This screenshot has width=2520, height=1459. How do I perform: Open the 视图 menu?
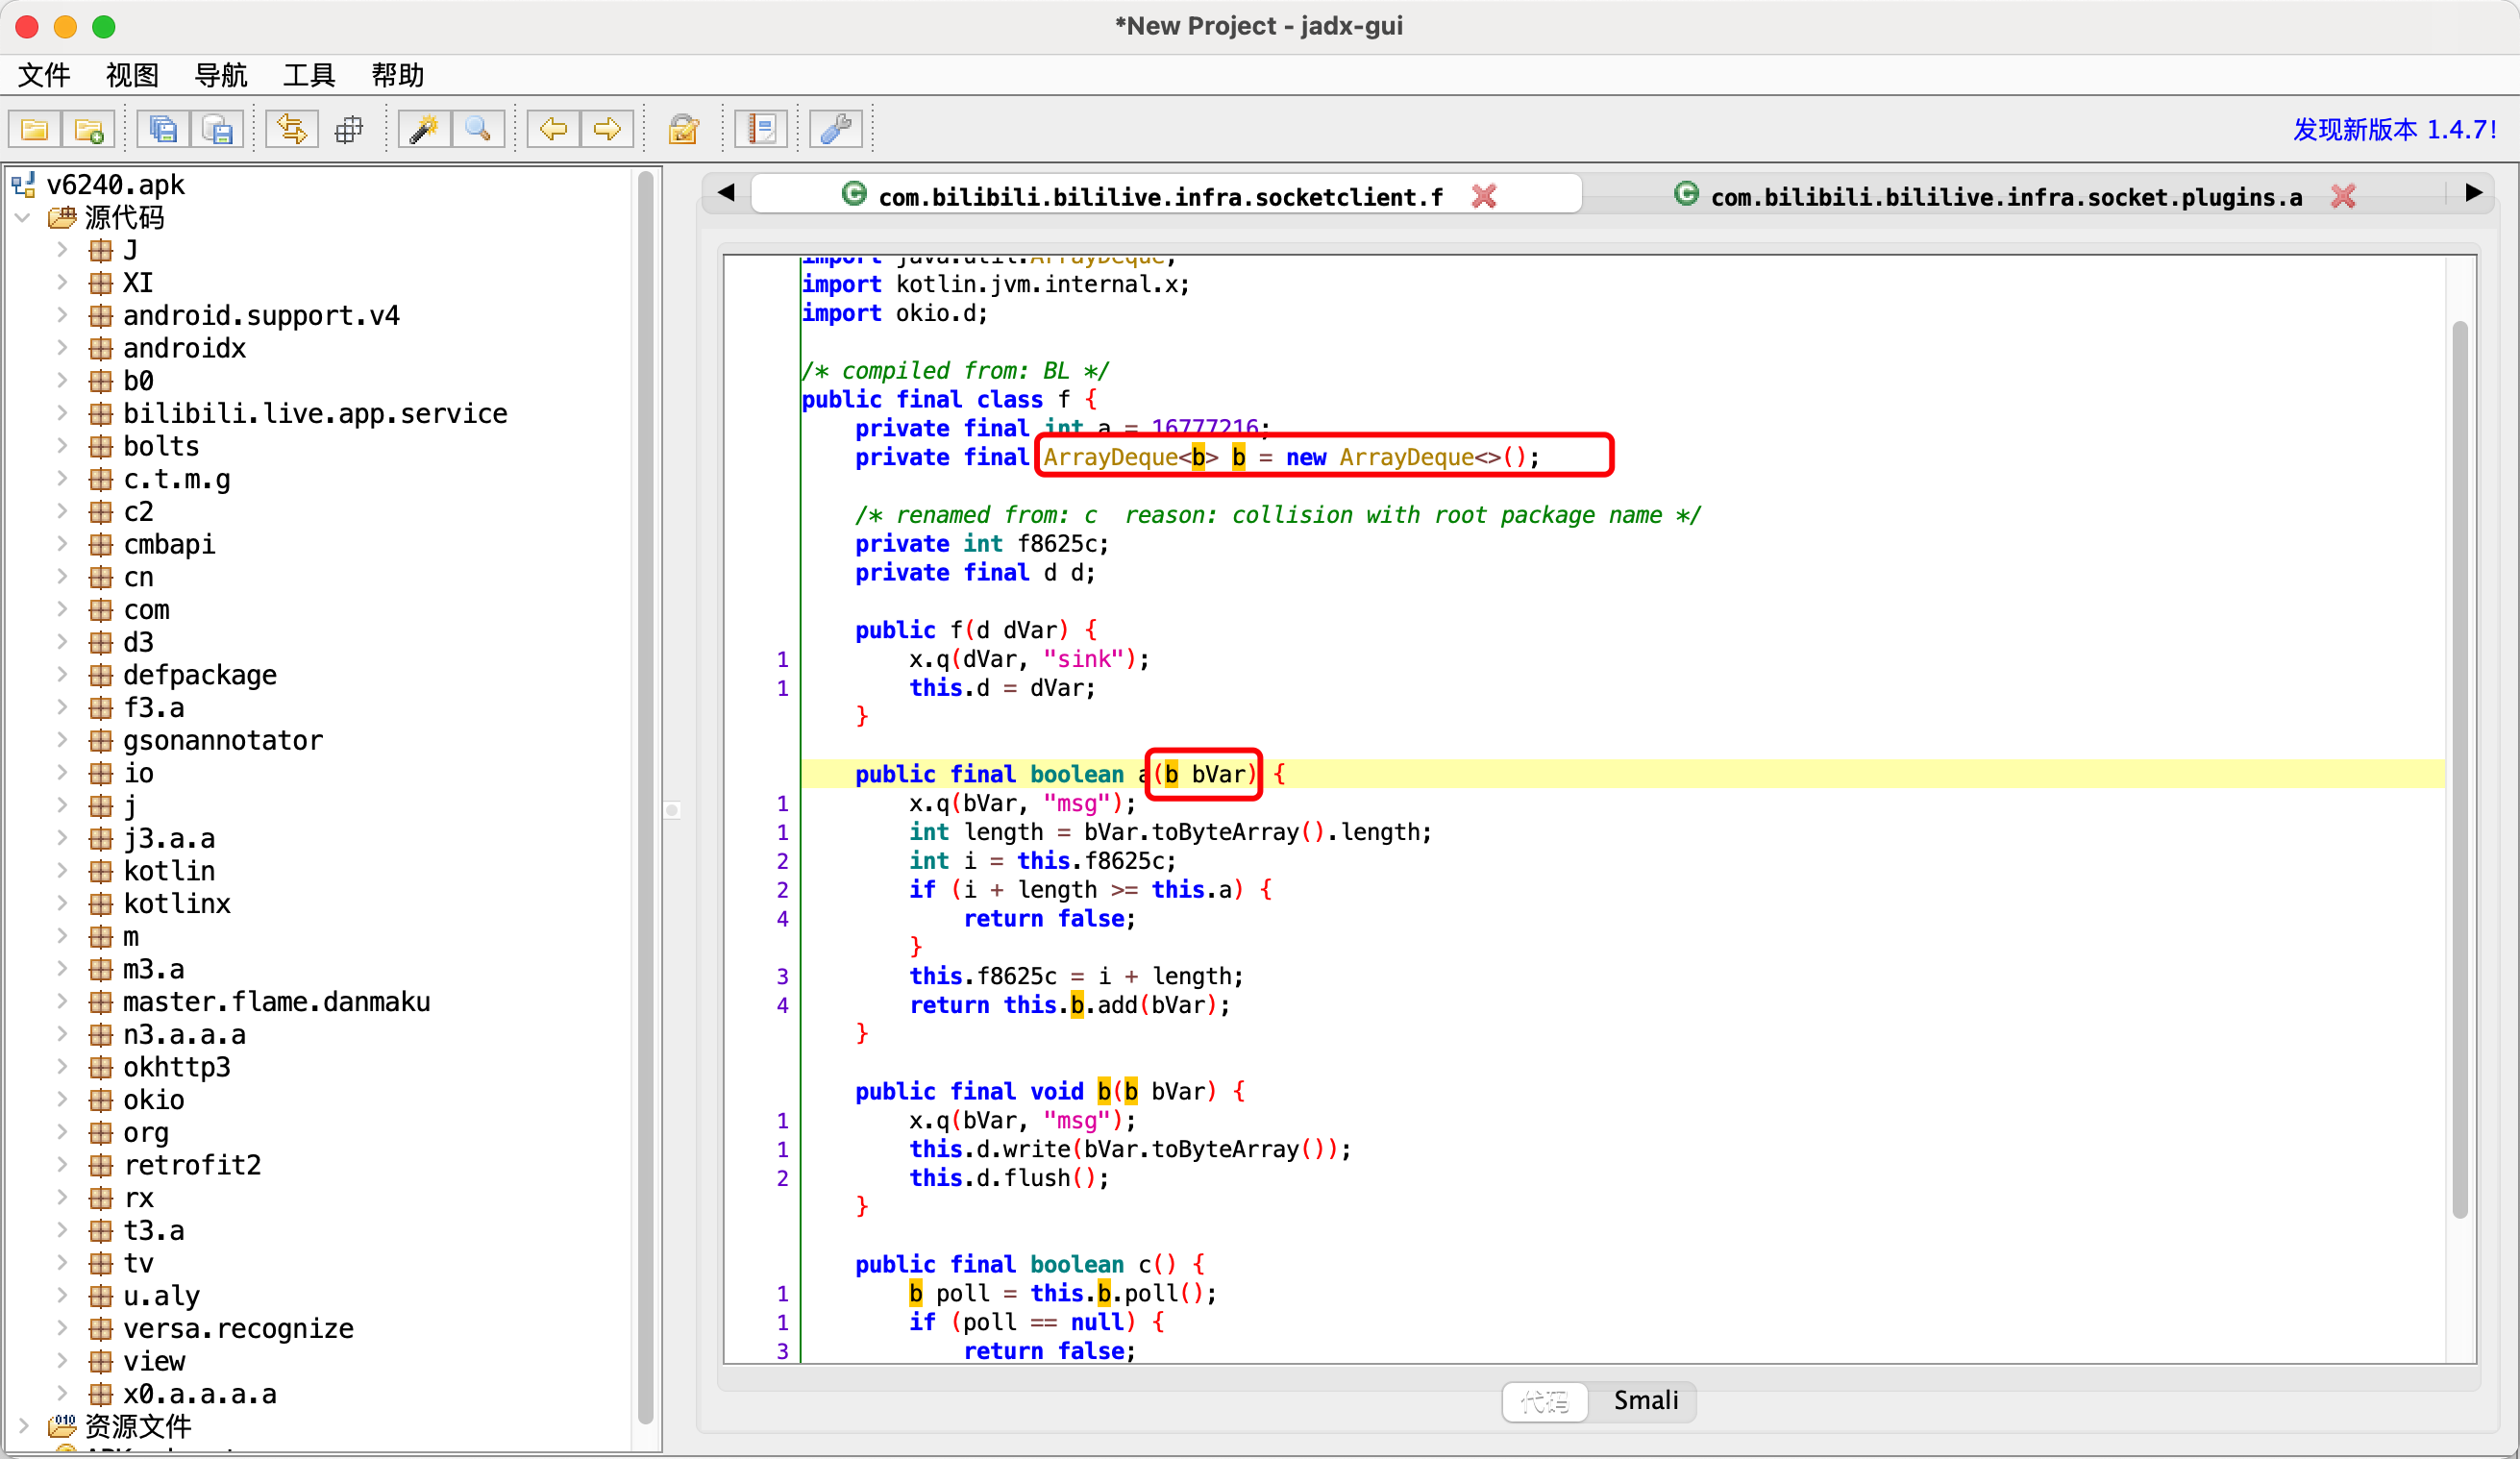tap(132, 75)
